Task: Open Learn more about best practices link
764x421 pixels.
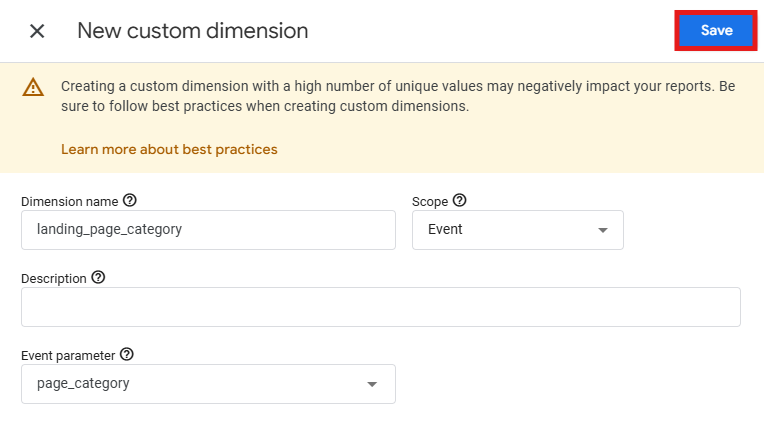Action: point(169,149)
